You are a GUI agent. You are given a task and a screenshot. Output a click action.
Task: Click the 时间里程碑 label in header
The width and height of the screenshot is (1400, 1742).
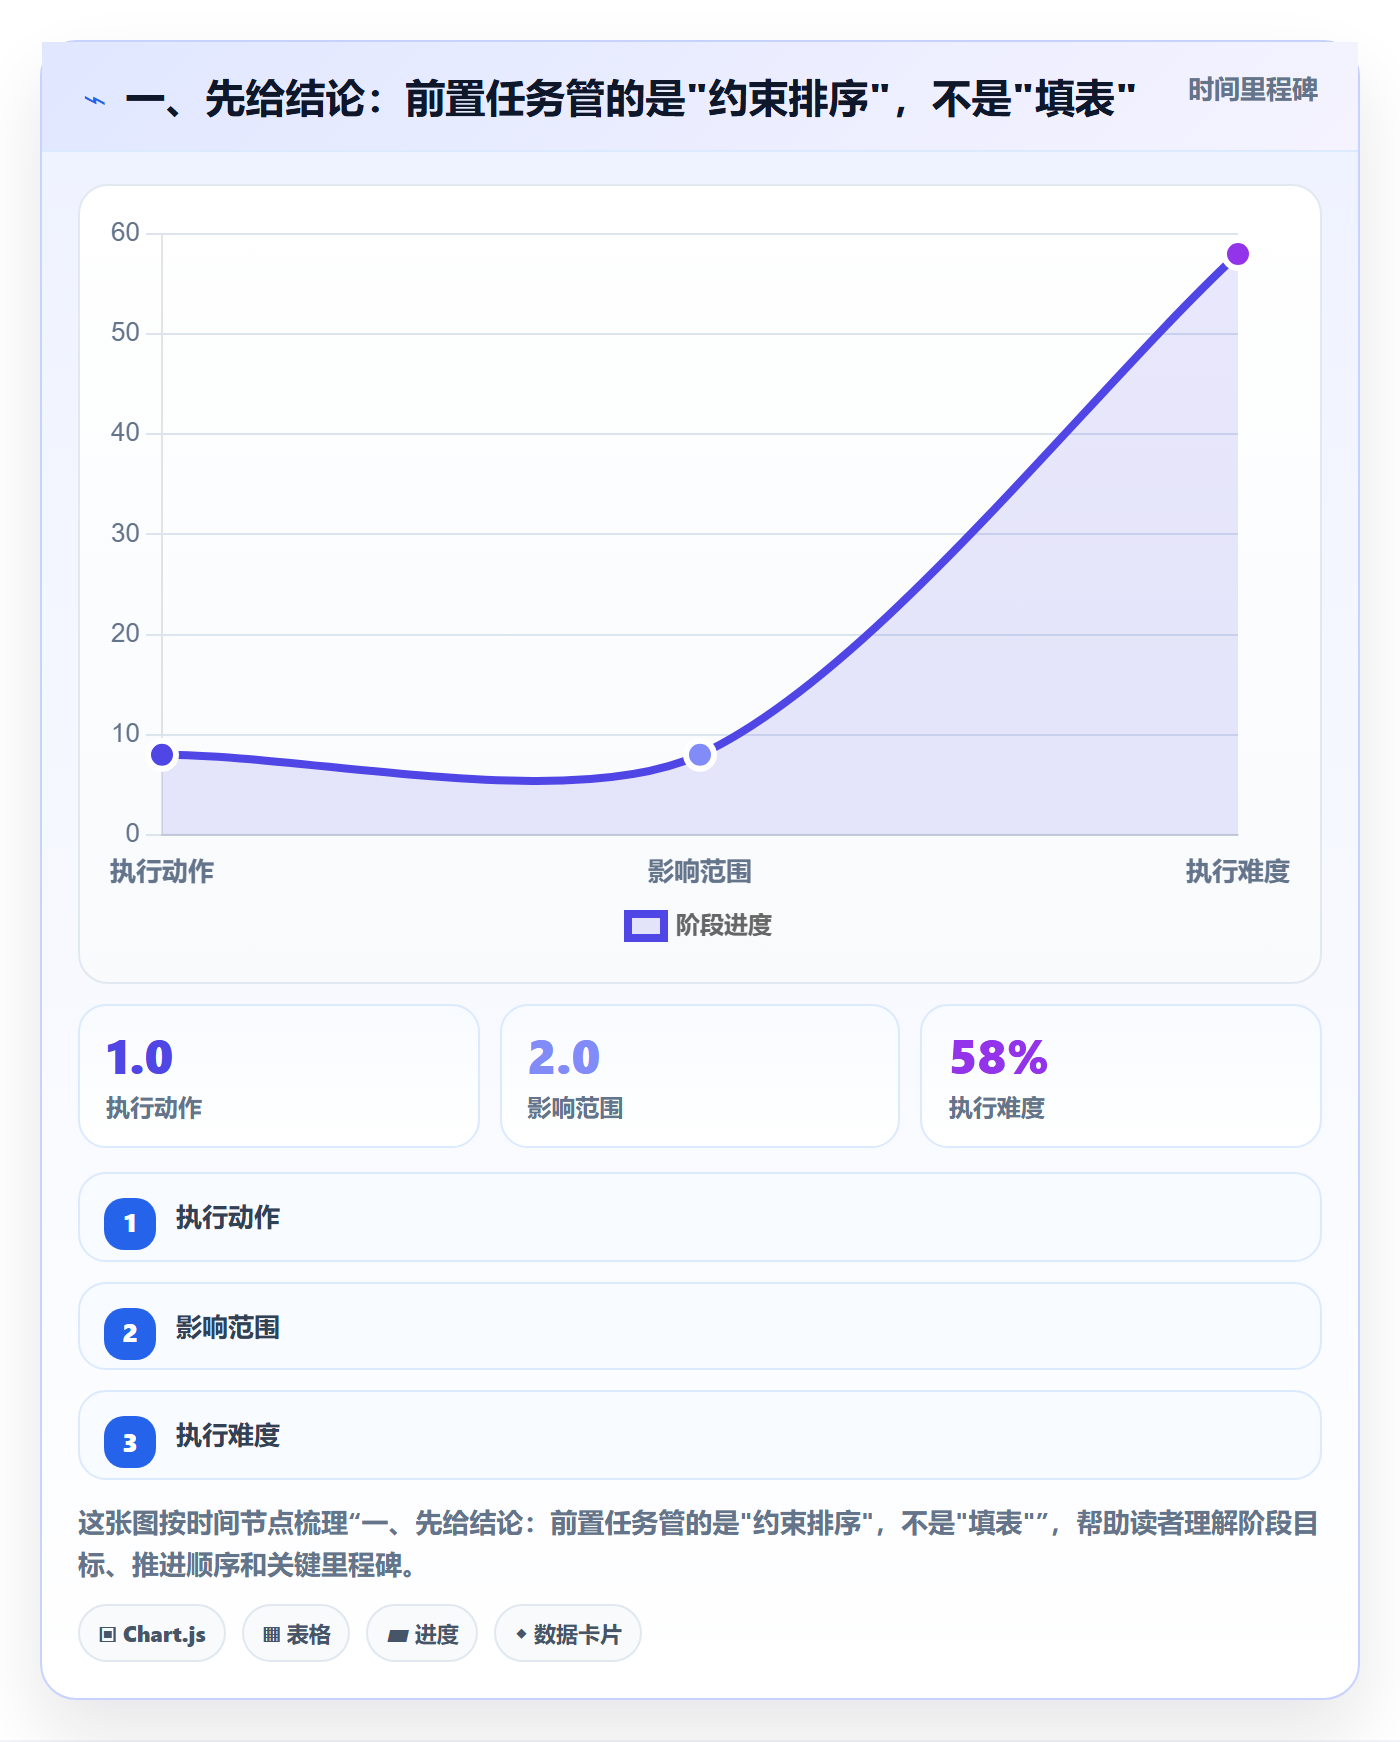pos(1252,90)
